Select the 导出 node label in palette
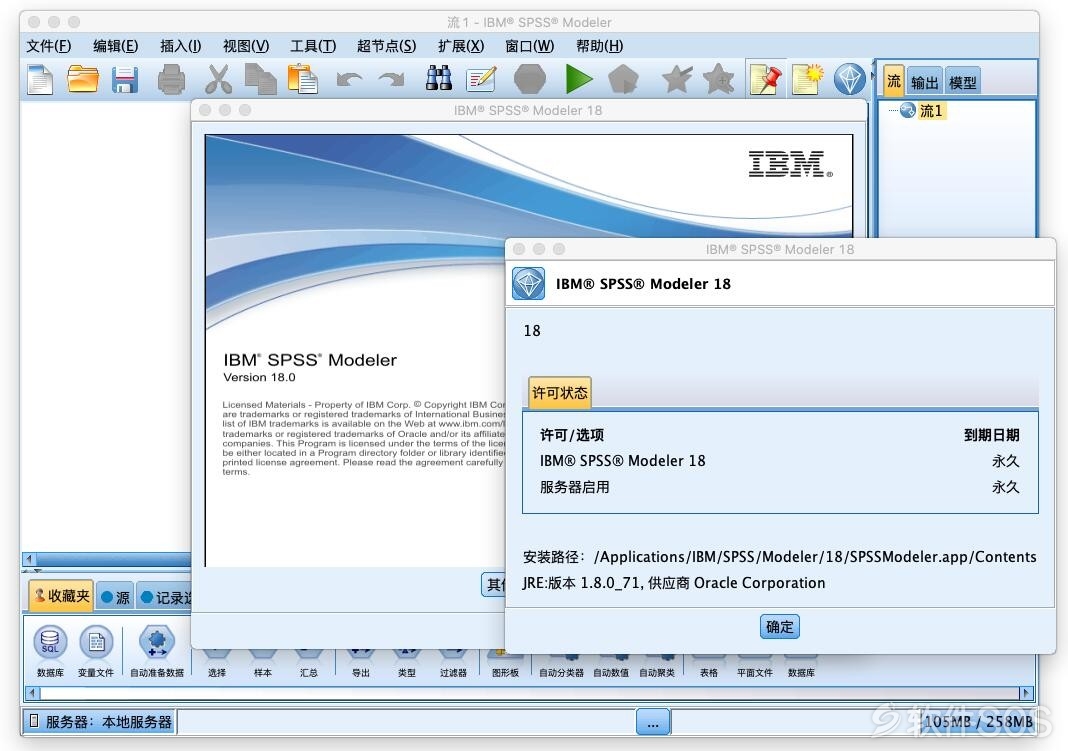The image size is (1068, 751). click(360, 673)
